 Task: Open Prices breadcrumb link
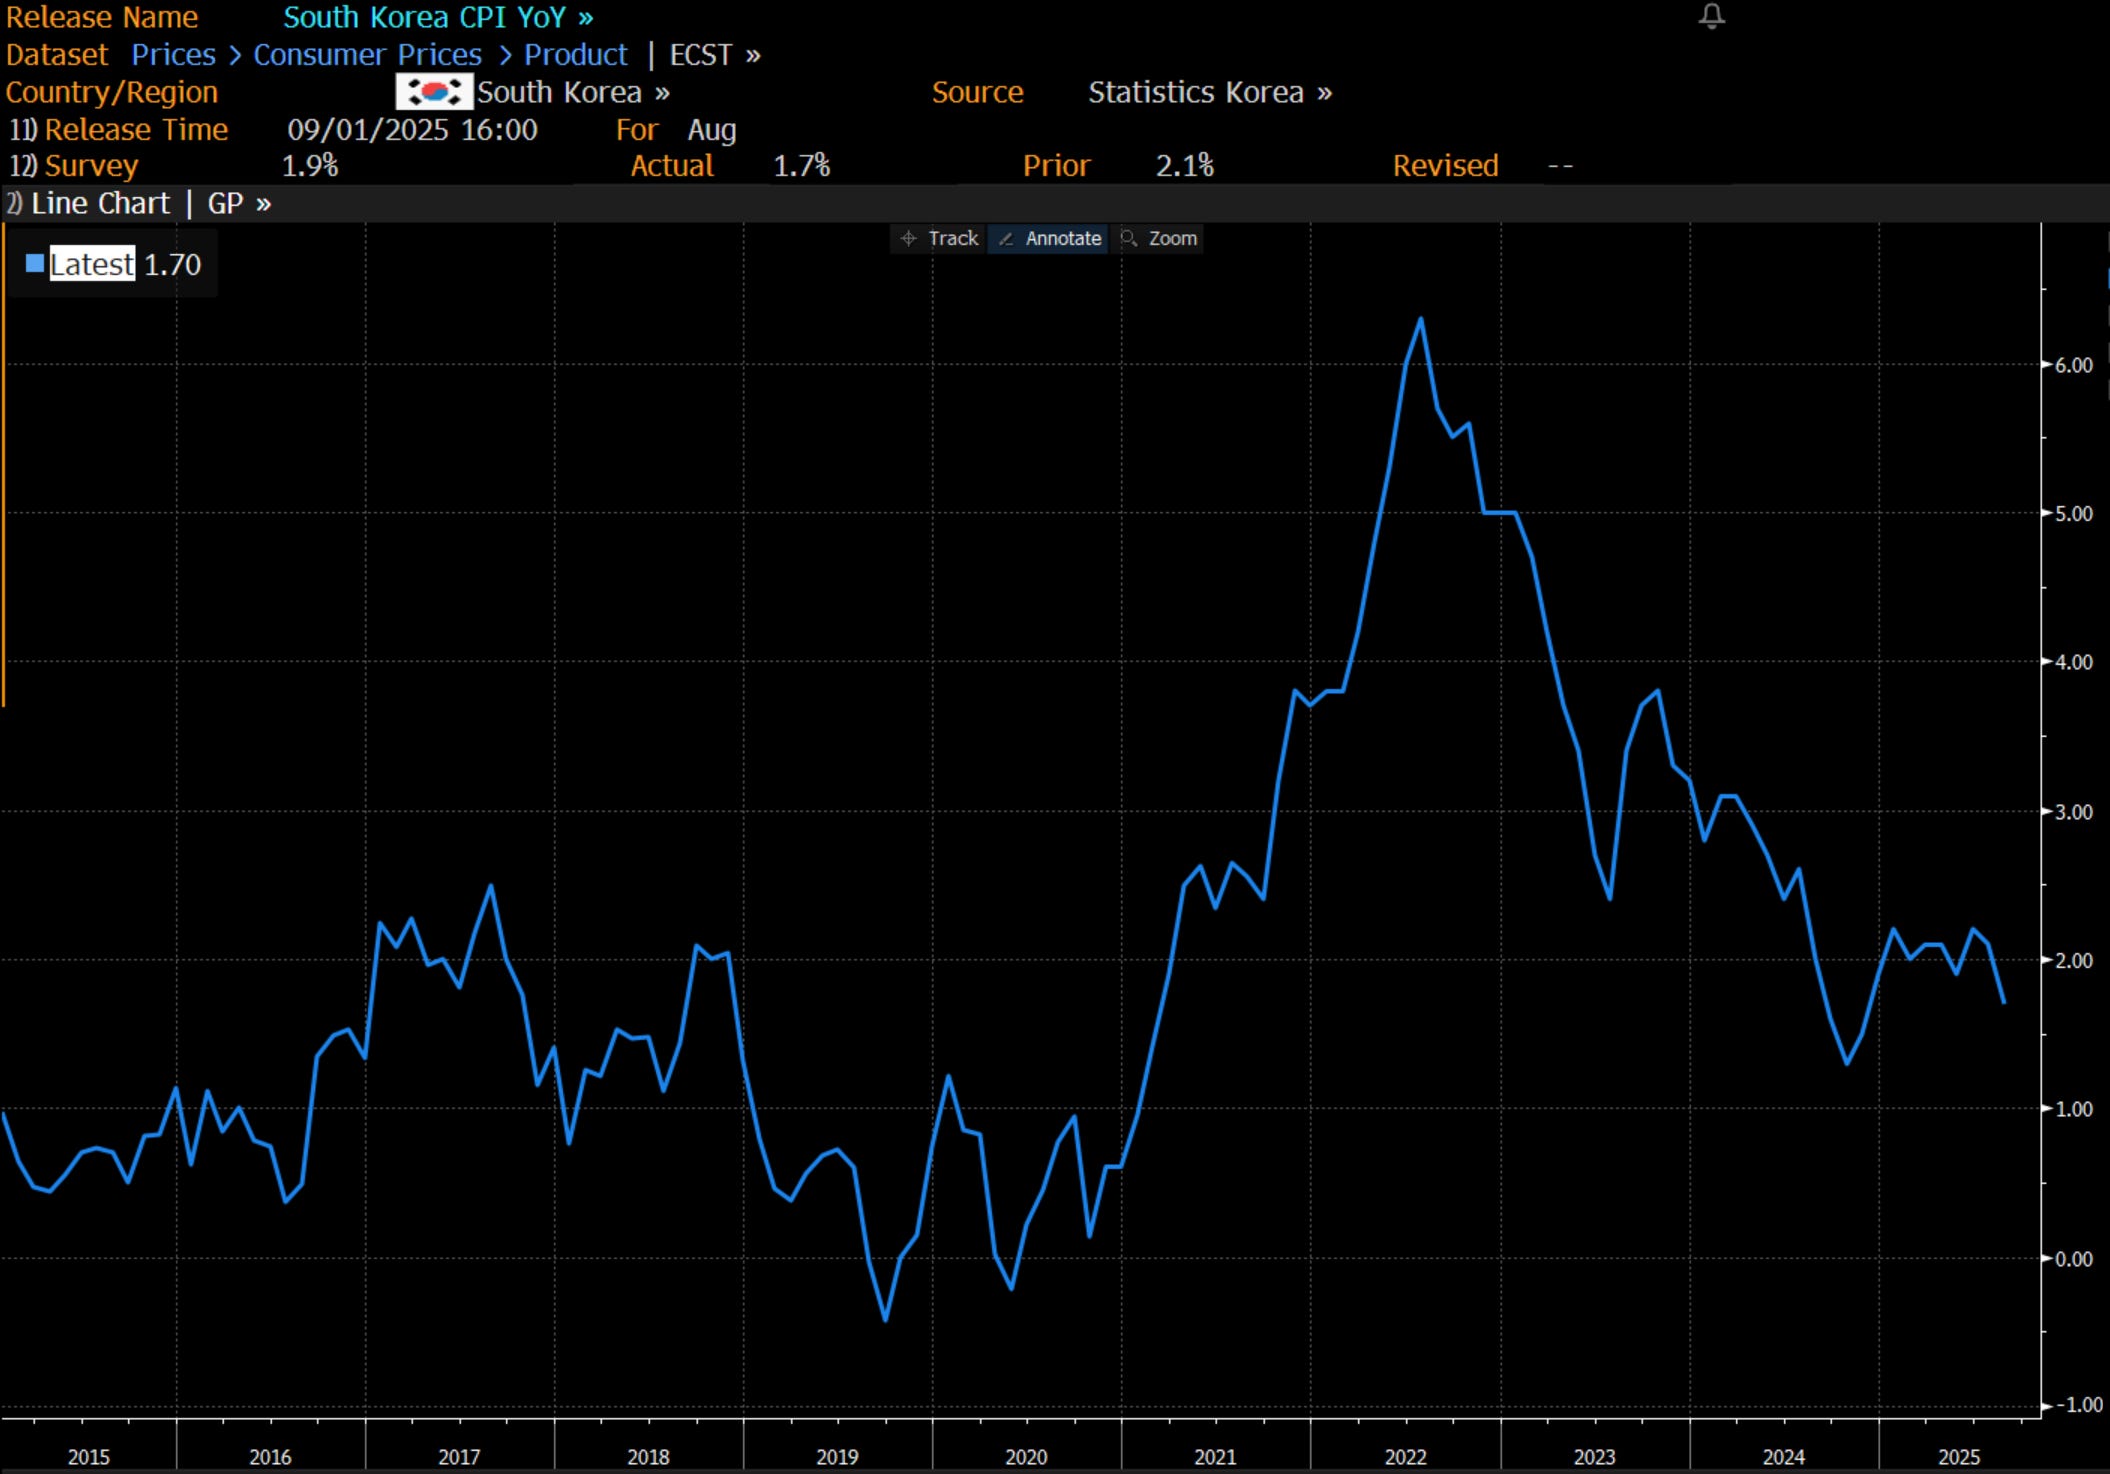173,55
